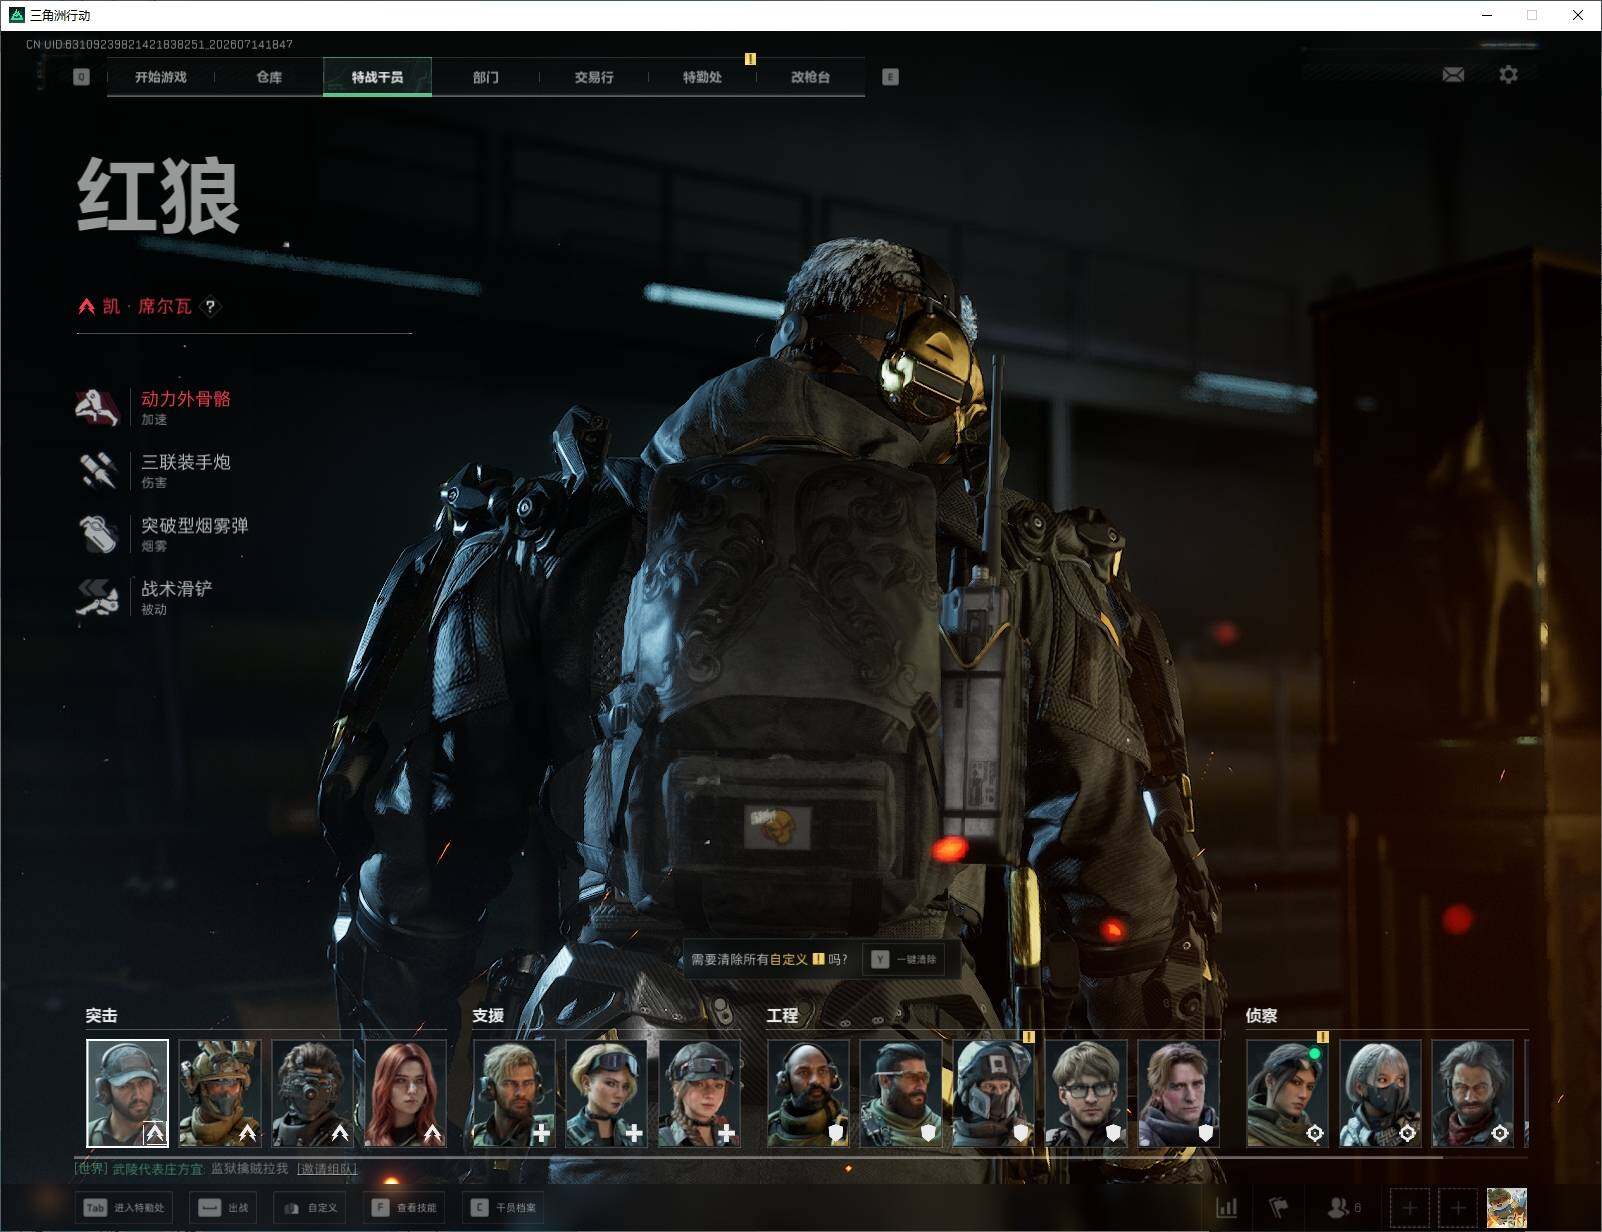Select the bearded 侦察 operator with red scarf

click(x=1473, y=1093)
